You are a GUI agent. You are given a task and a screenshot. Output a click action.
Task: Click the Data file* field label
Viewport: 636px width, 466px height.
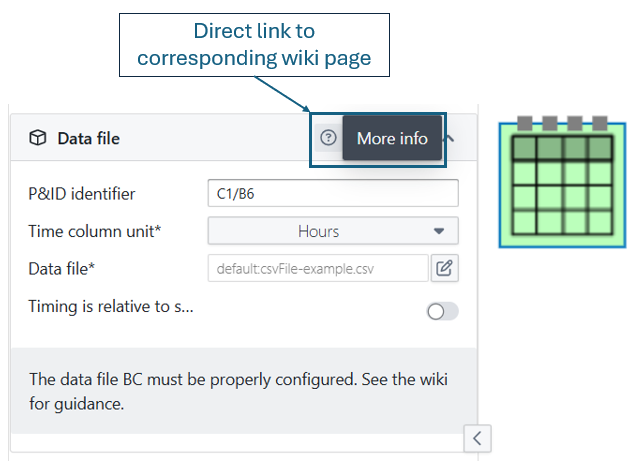coord(62,268)
